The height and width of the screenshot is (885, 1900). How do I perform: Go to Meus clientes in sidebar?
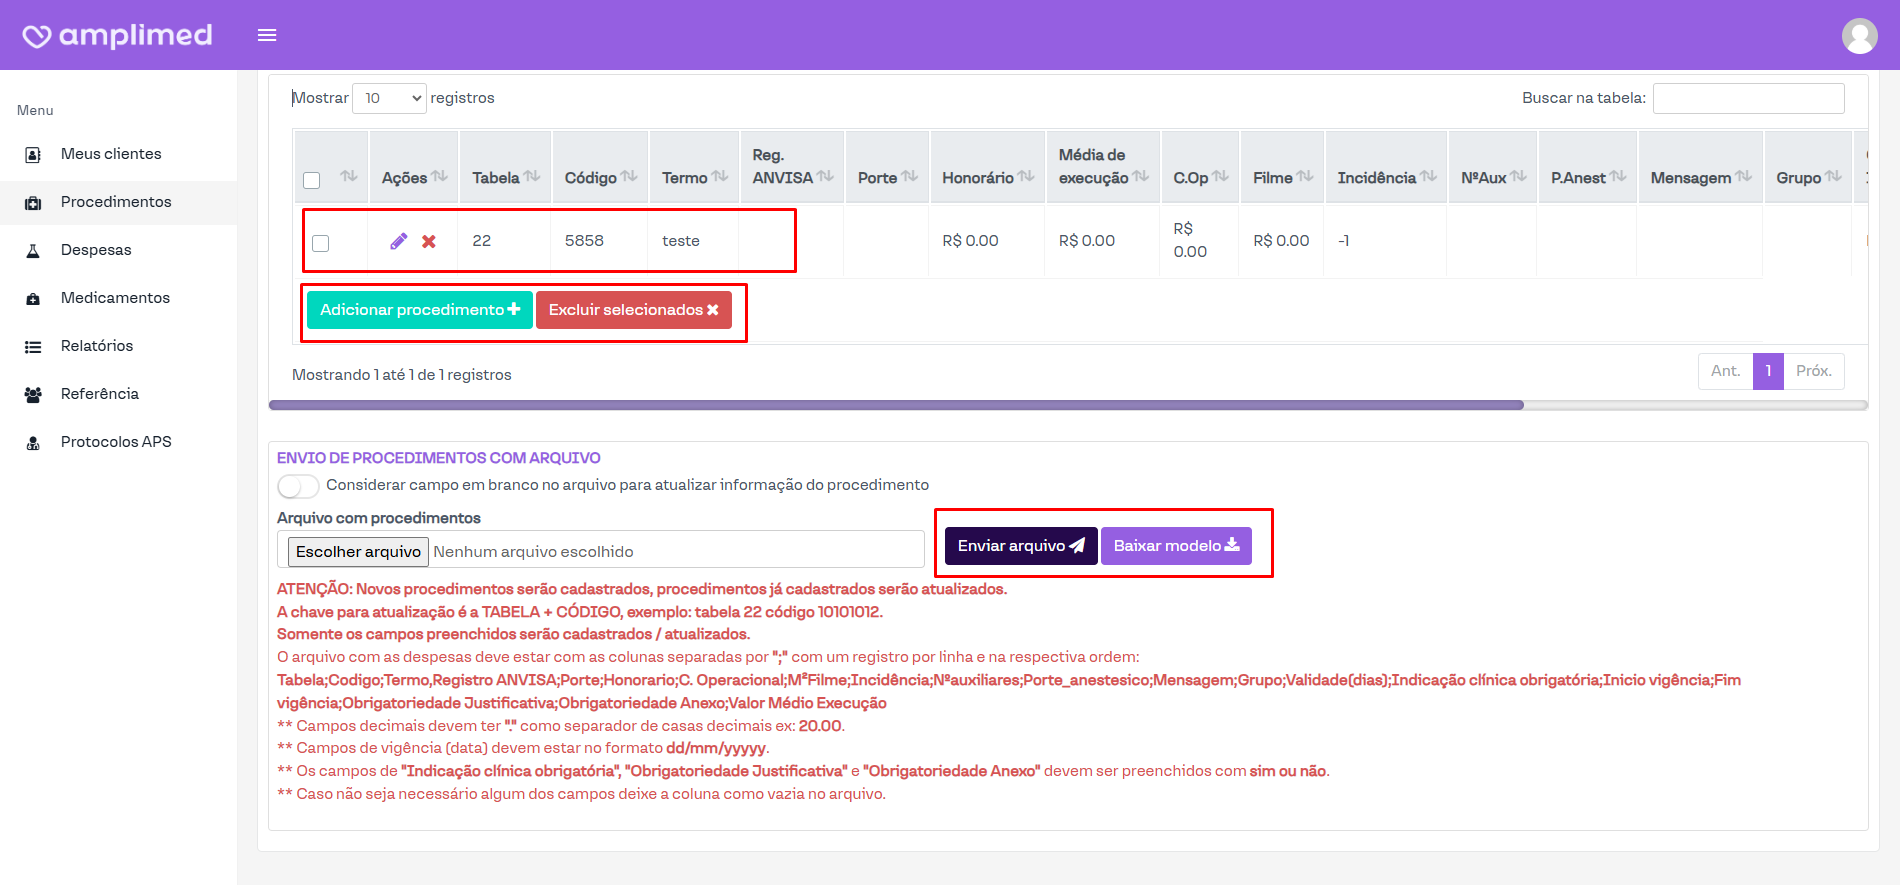click(x=111, y=154)
